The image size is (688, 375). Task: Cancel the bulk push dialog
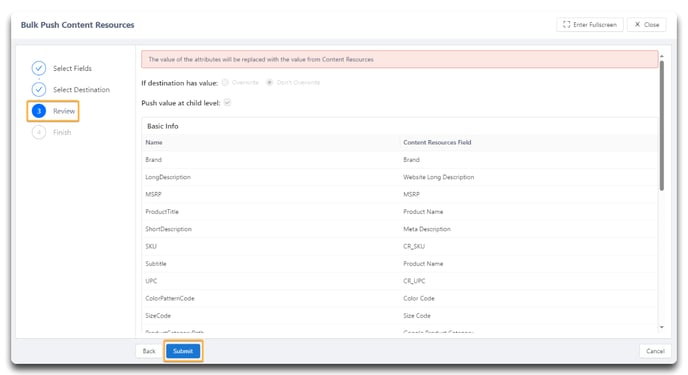(655, 351)
